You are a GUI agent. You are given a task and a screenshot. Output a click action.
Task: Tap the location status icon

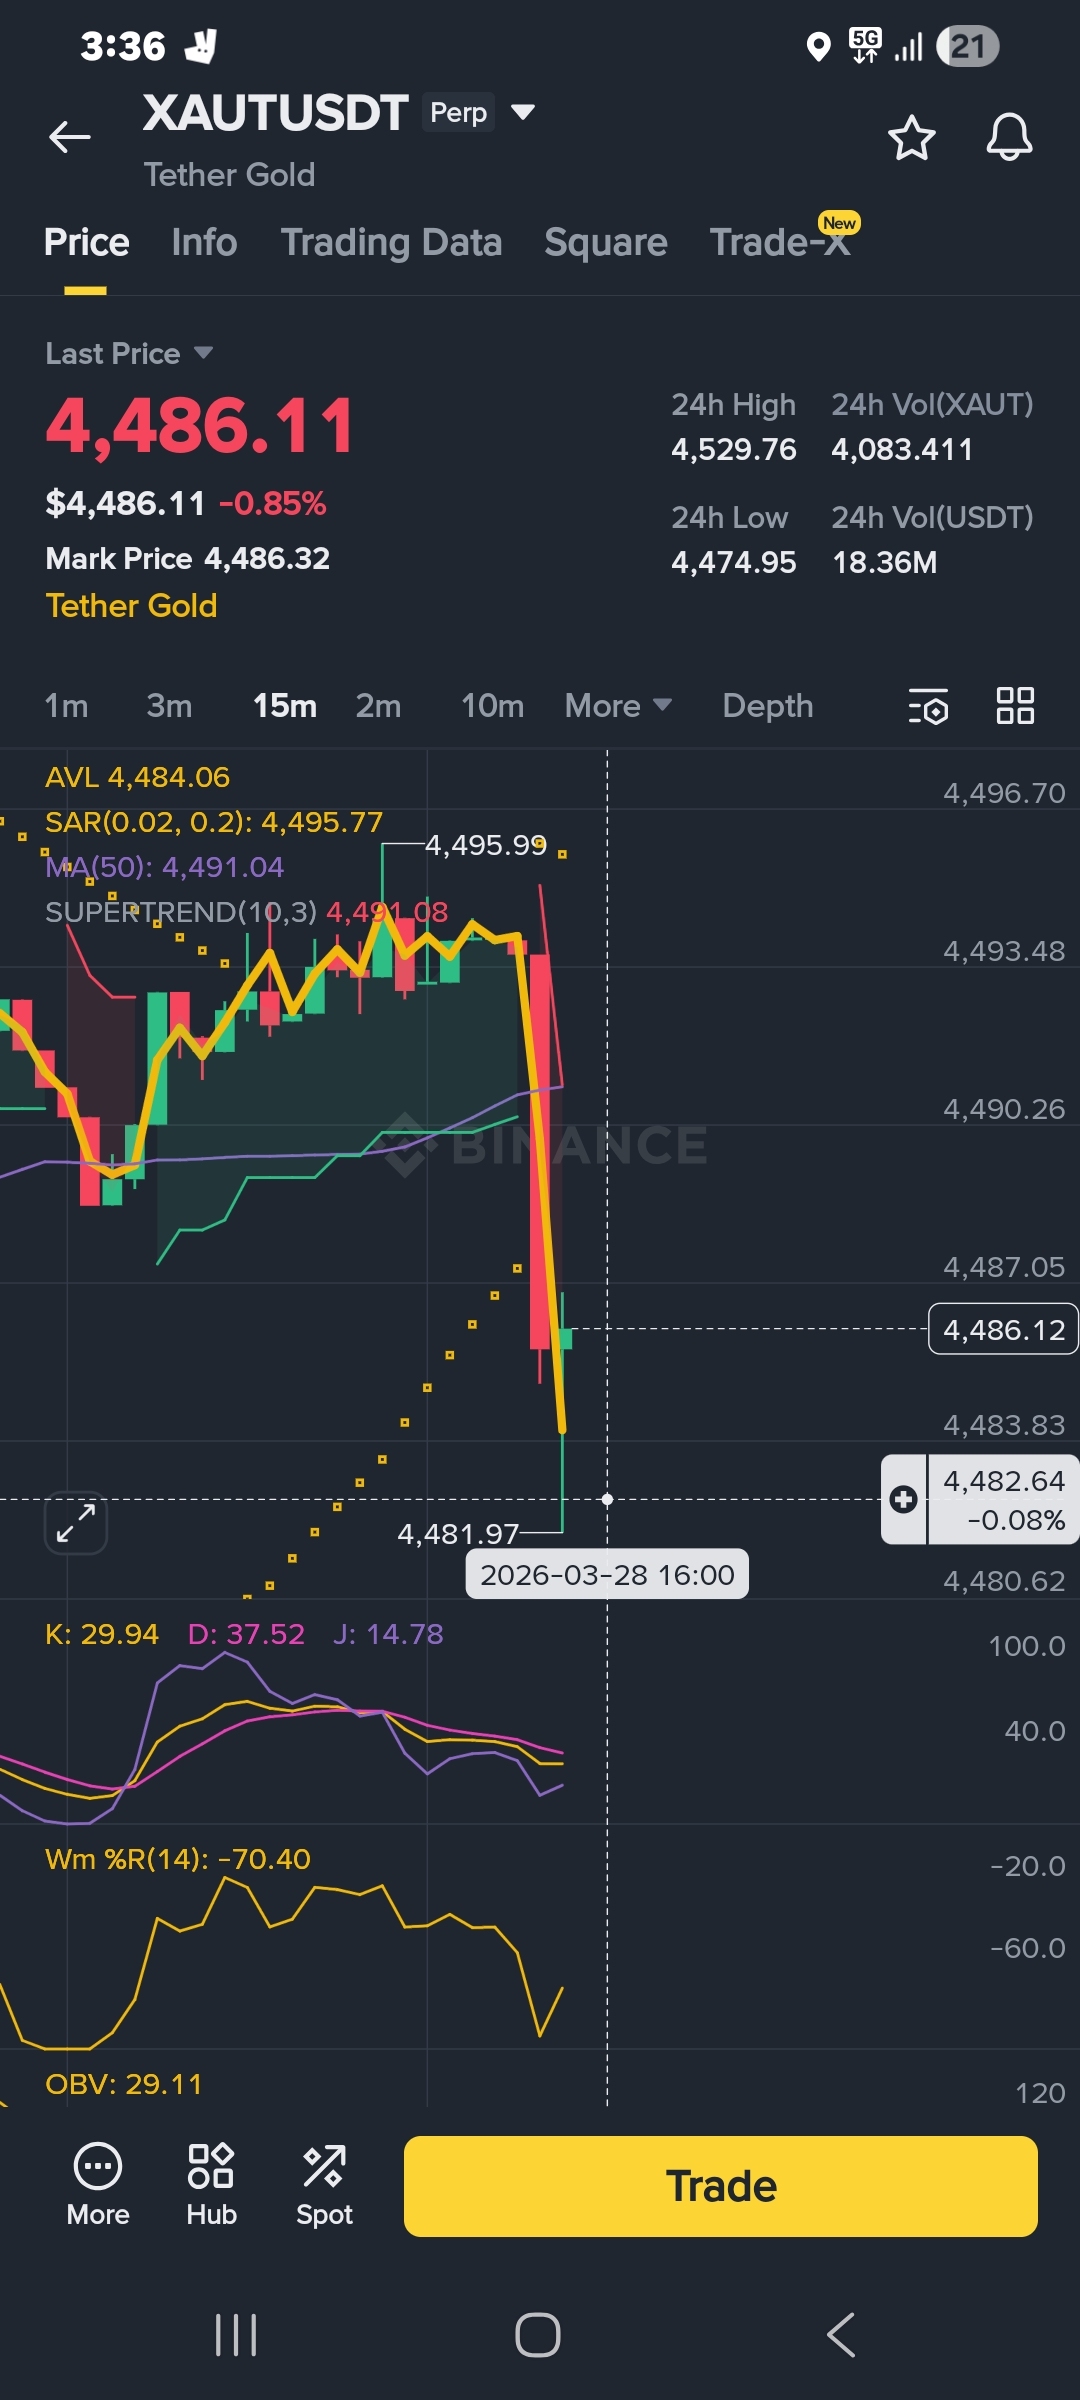(x=818, y=46)
